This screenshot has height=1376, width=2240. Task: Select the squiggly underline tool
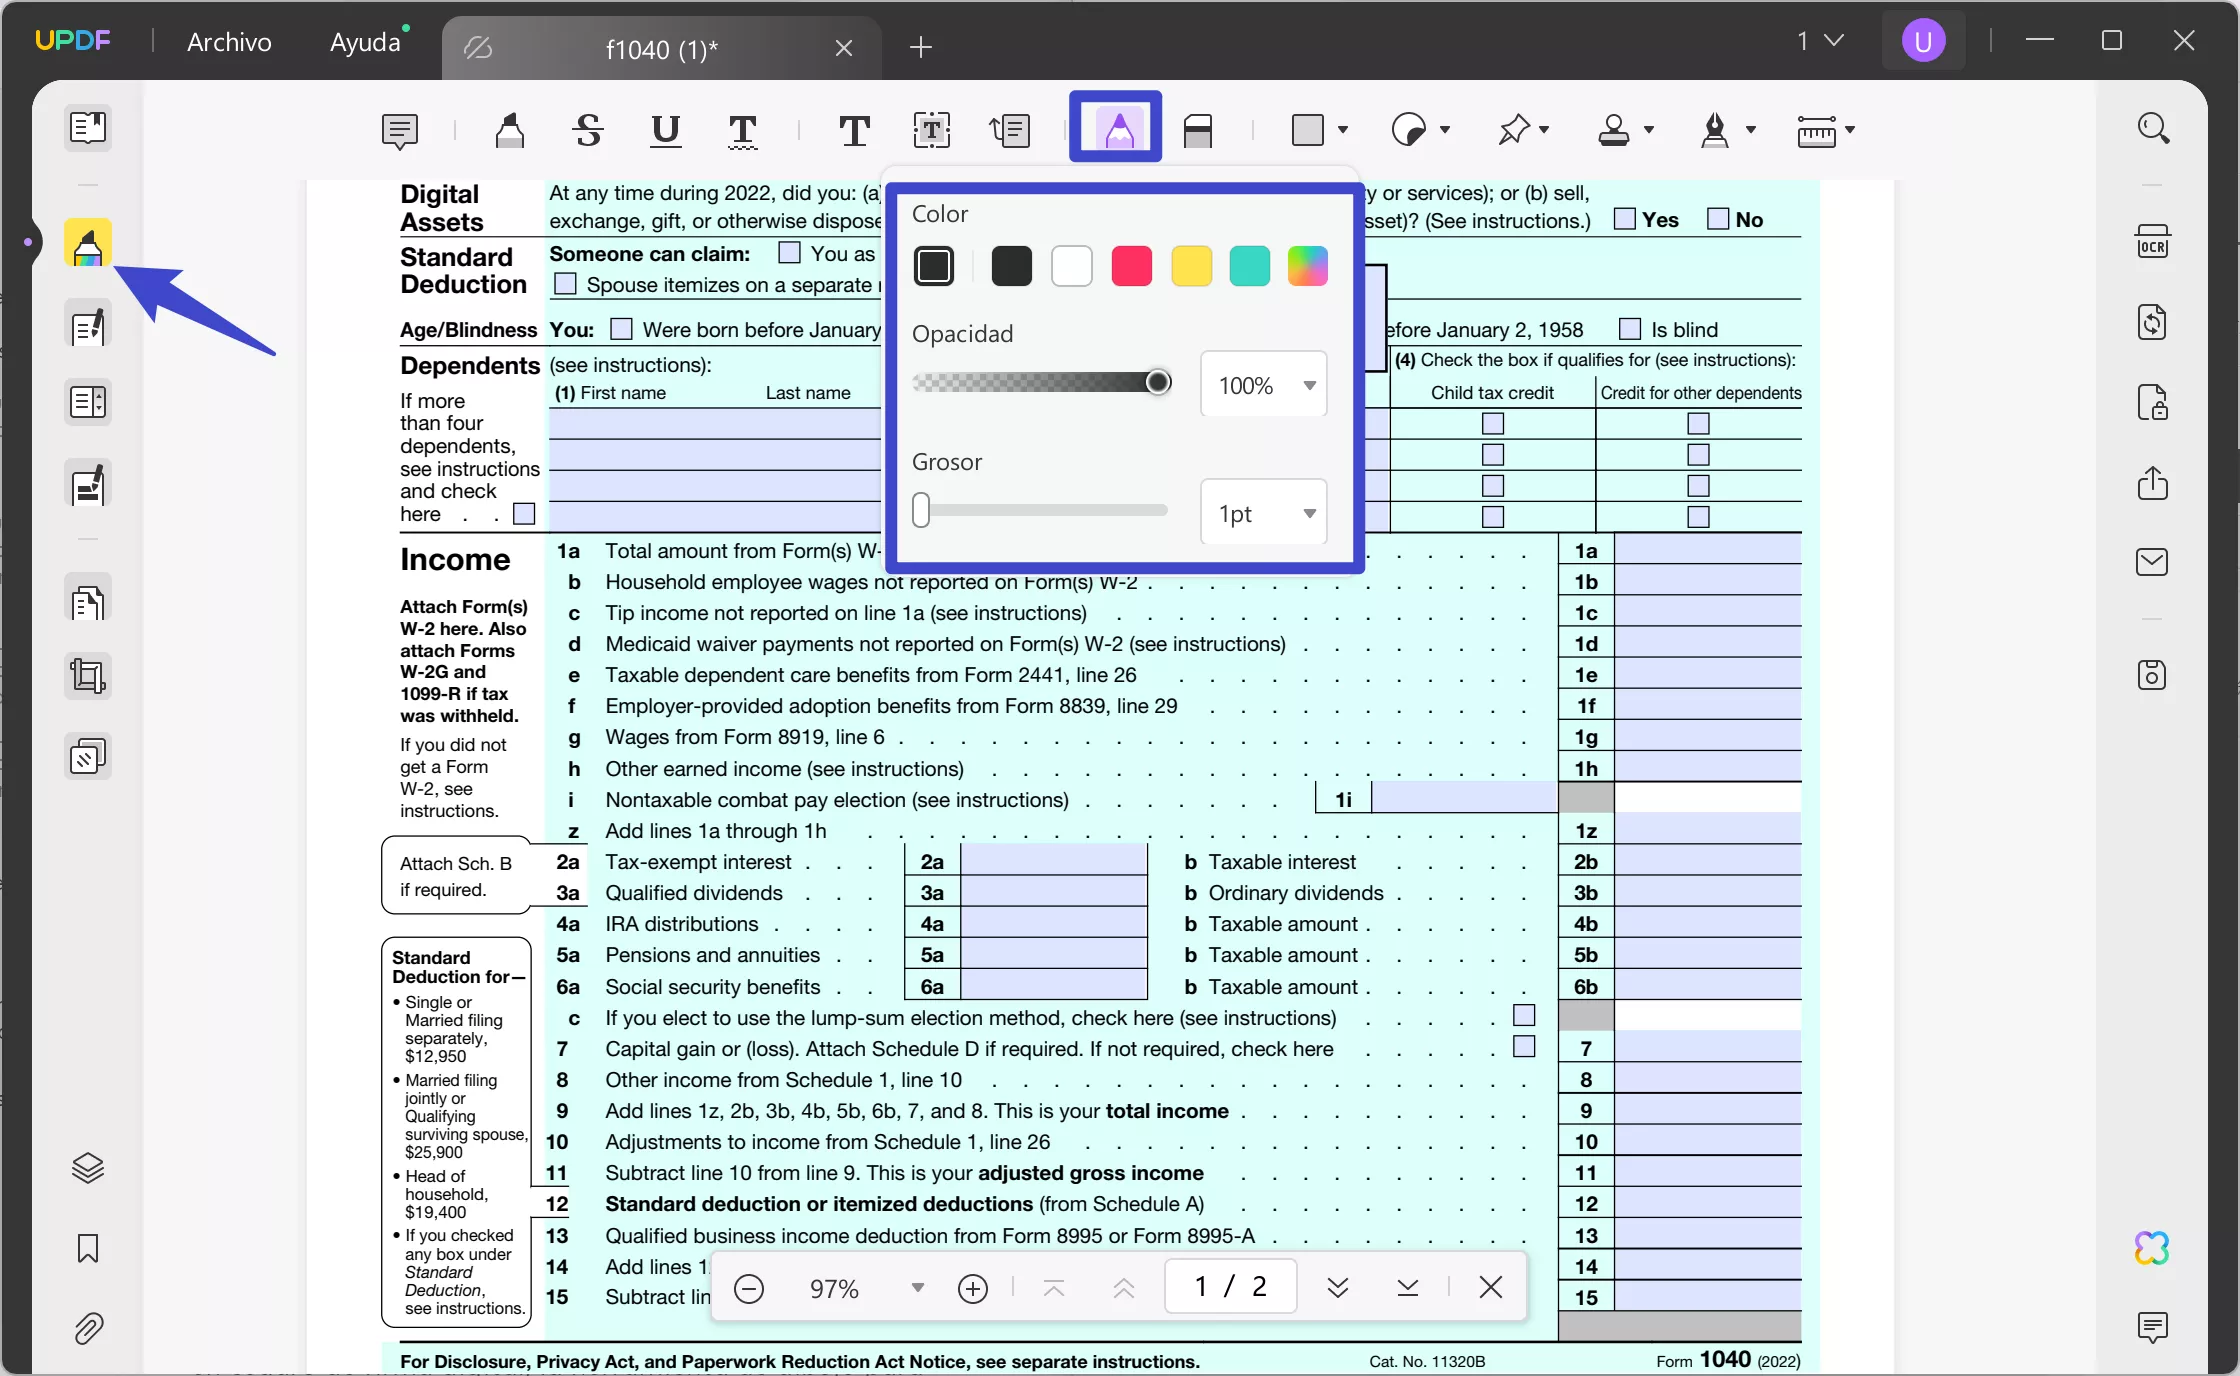tap(742, 130)
